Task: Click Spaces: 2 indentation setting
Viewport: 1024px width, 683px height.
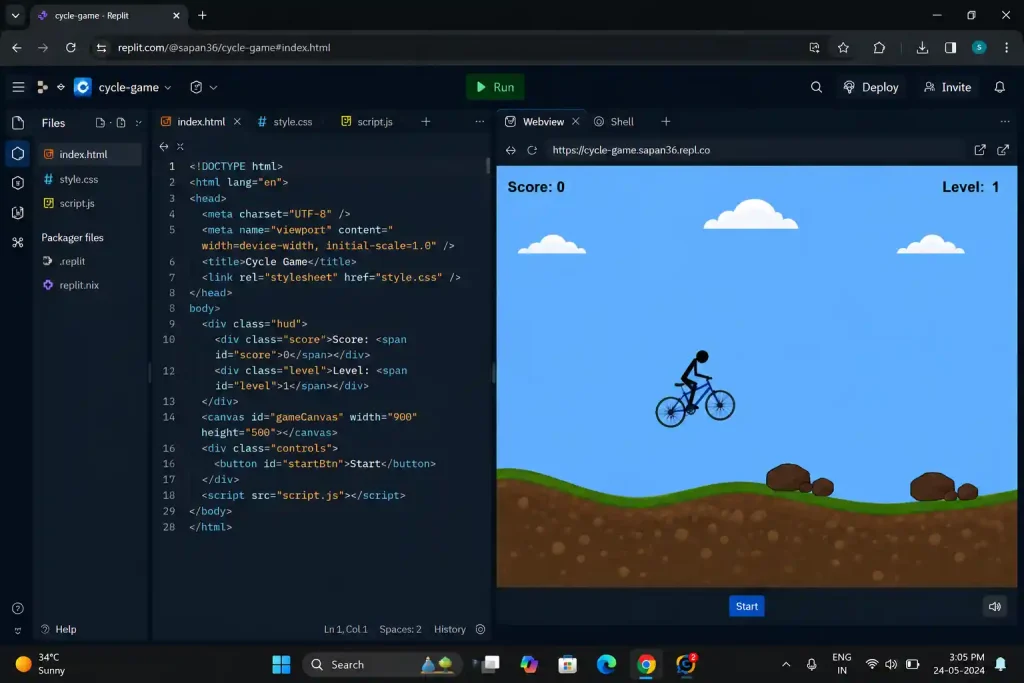Action: coord(400,629)
